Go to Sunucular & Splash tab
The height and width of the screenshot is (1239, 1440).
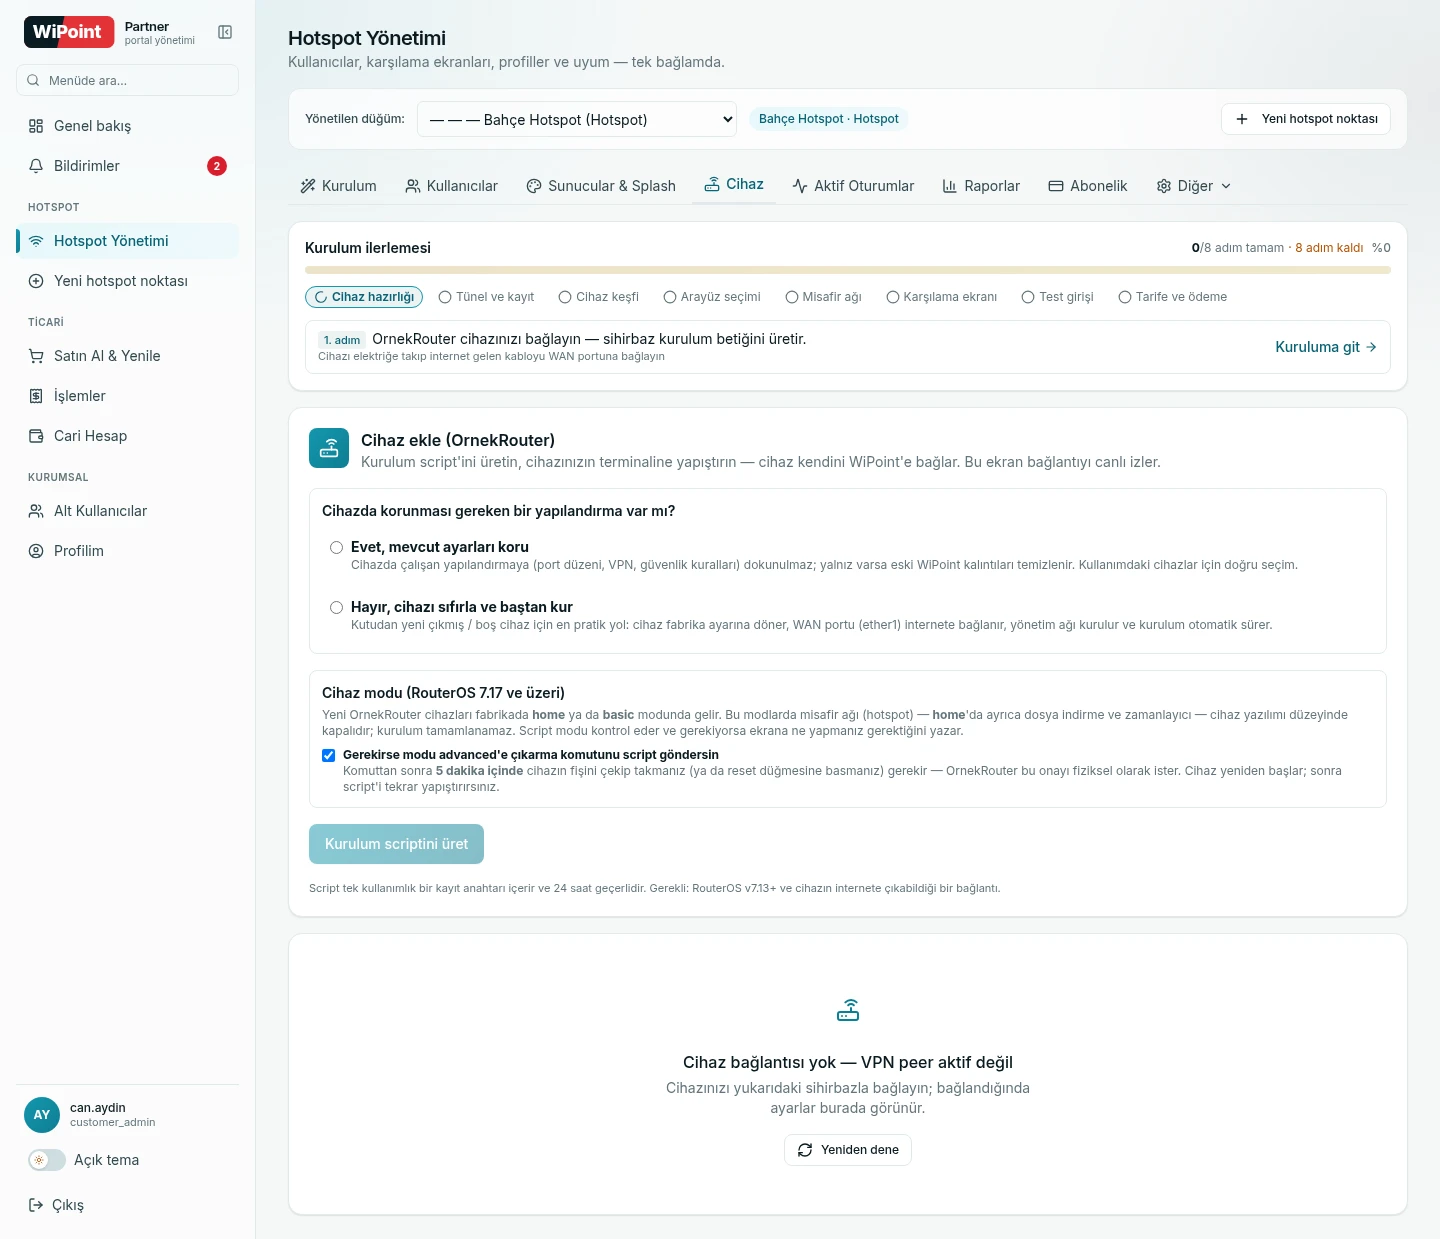(601, 186)
